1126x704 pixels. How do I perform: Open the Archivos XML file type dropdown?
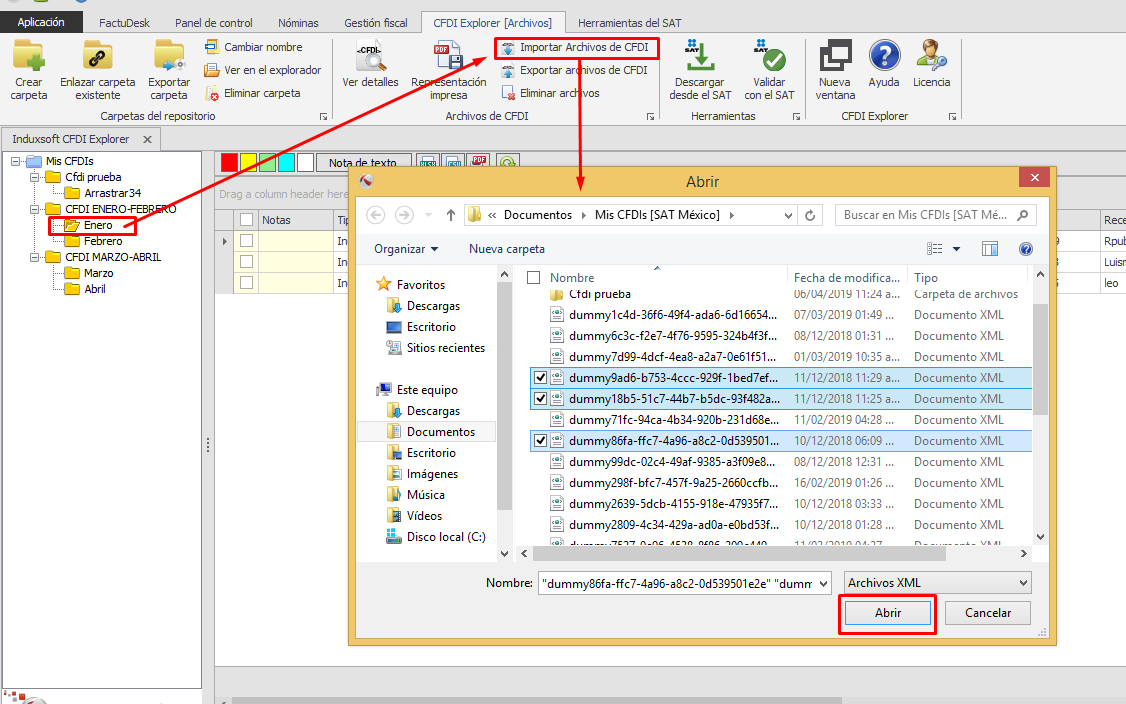(938, 583)
